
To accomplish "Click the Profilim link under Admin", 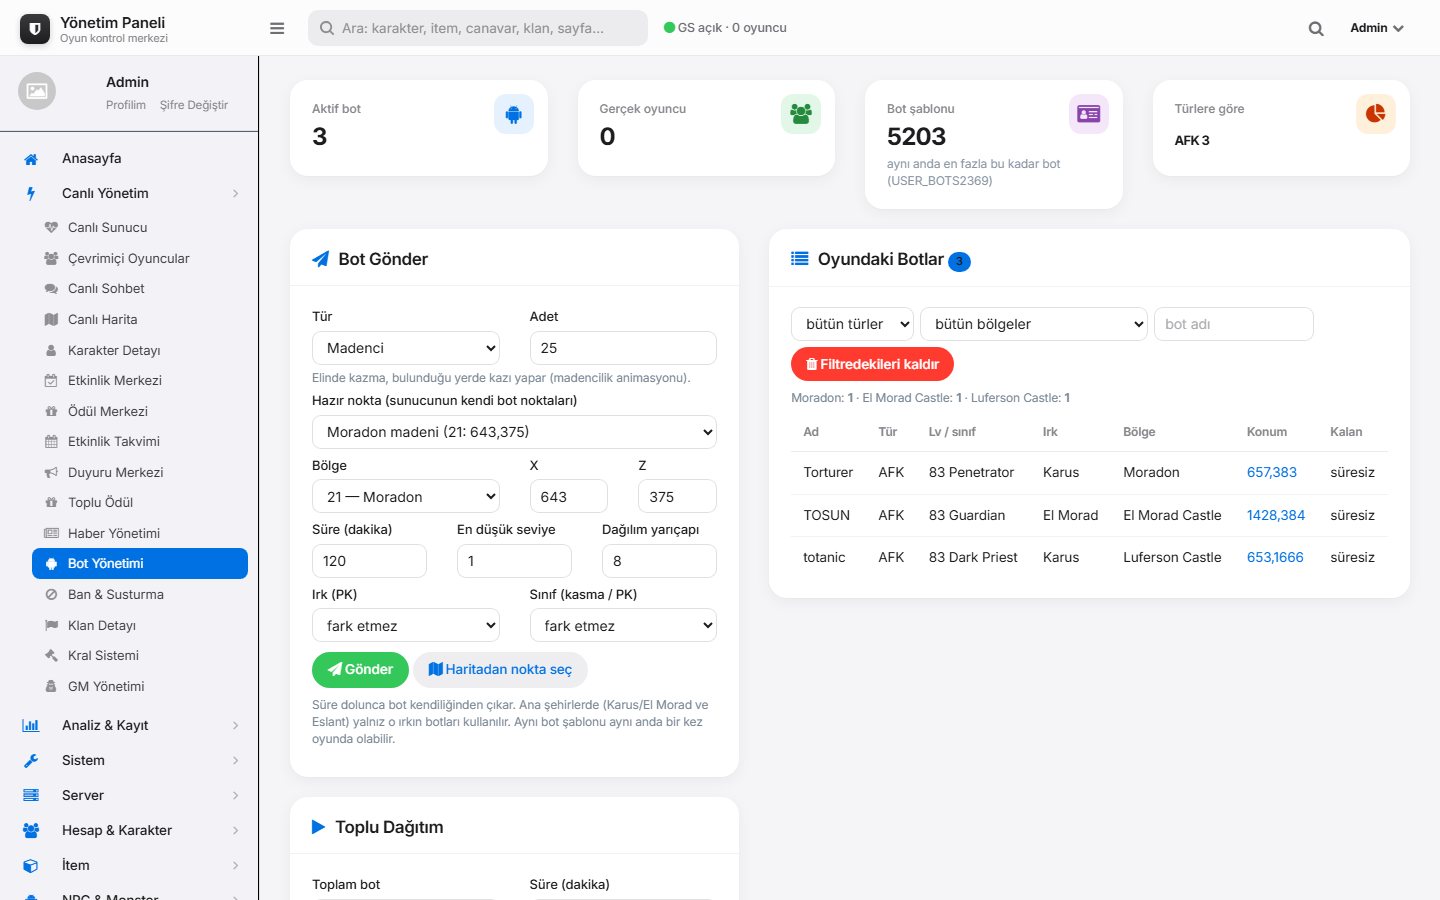I will click(126, 105).
